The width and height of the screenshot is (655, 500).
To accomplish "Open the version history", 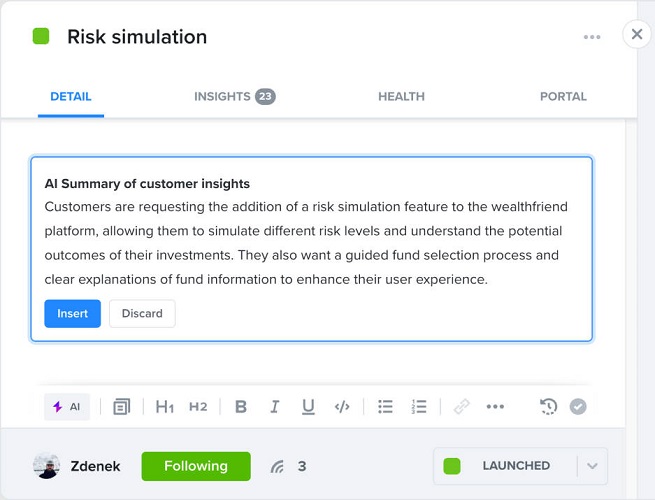I will pos(548,407).
